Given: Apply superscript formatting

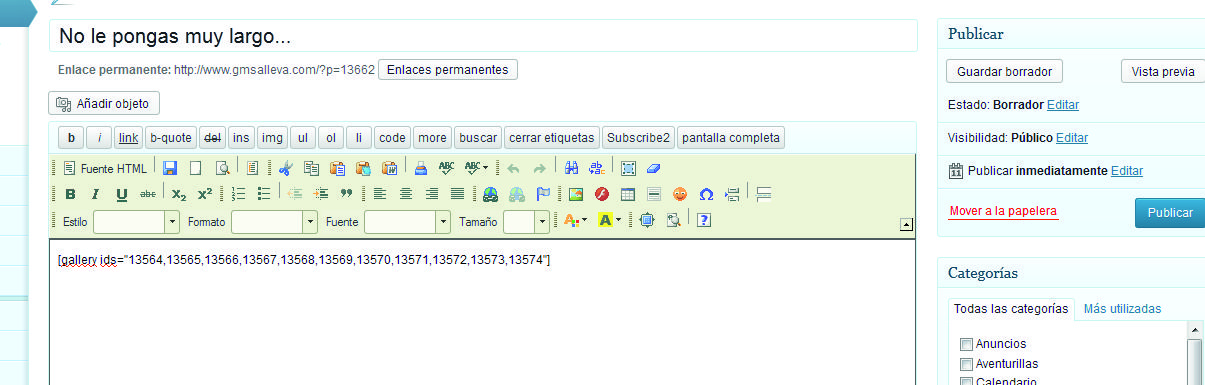Looking at the screenshot, I should 205,194.
